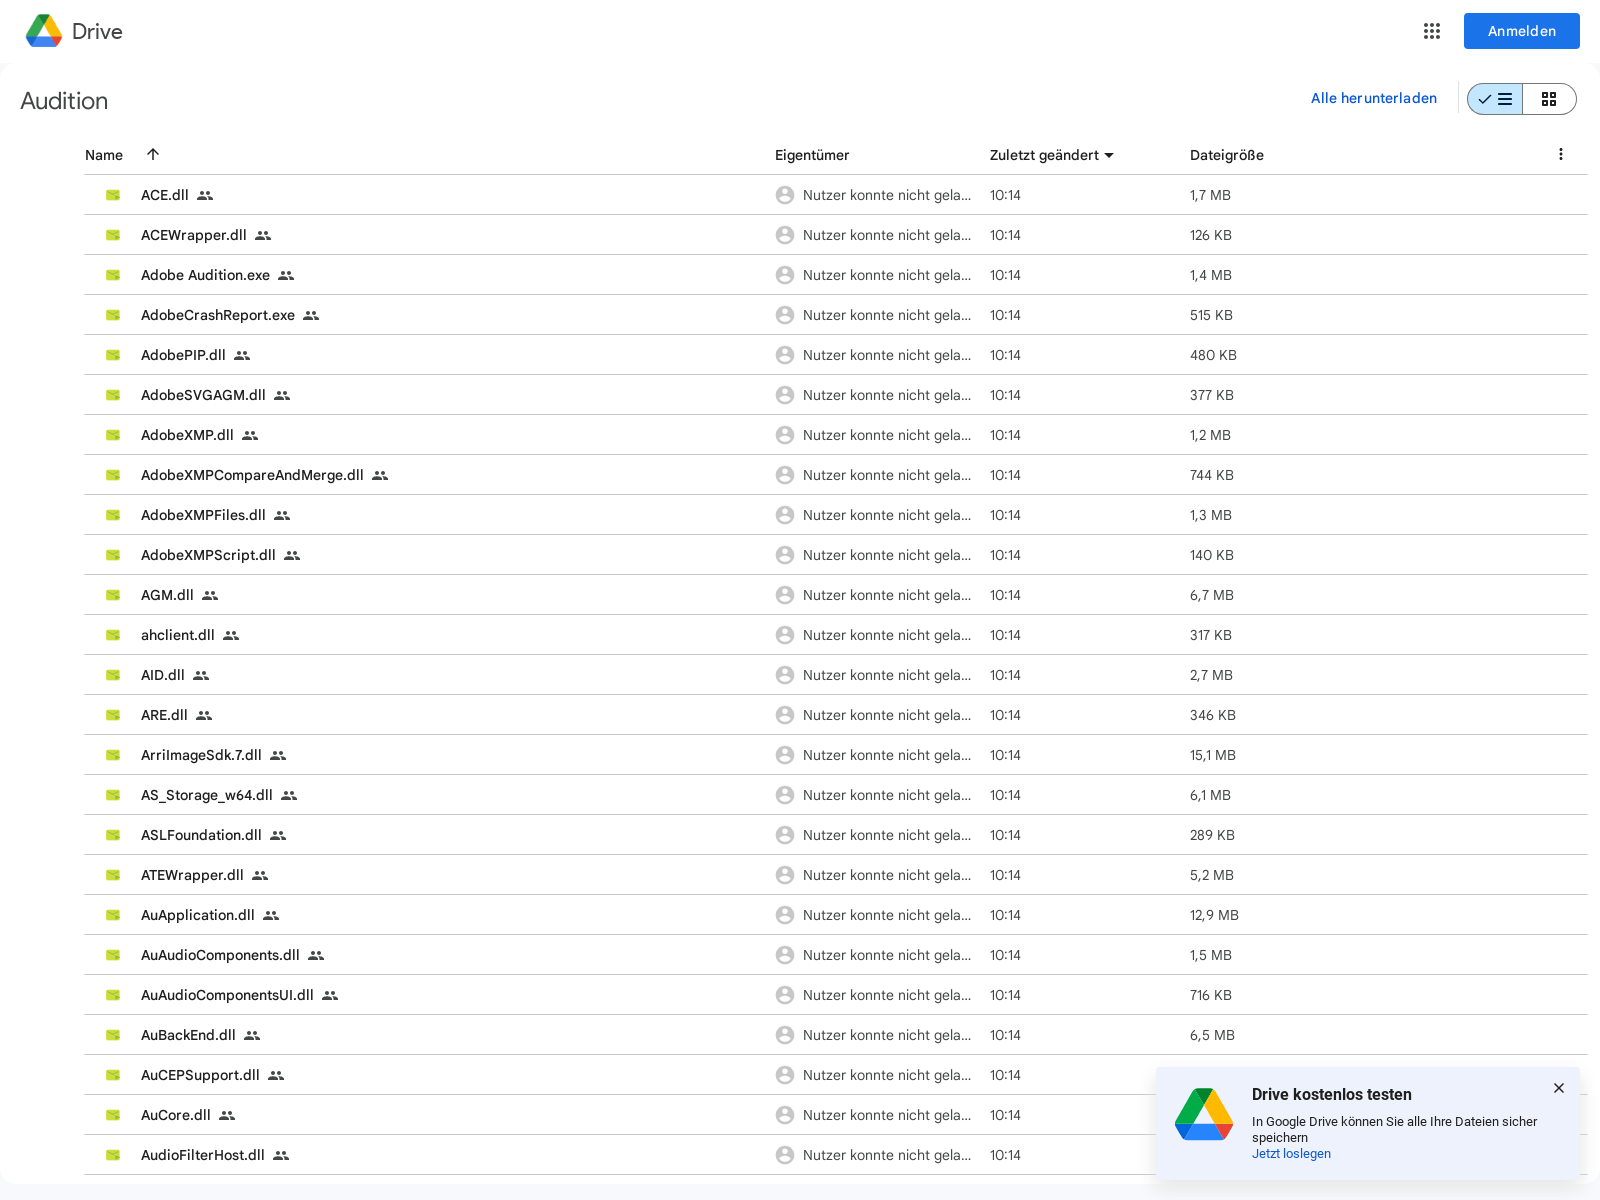Click the 15,1 MB file size value
Image resolution: width=1600 pixels, height=1200 pixels.
(1213, 755)
